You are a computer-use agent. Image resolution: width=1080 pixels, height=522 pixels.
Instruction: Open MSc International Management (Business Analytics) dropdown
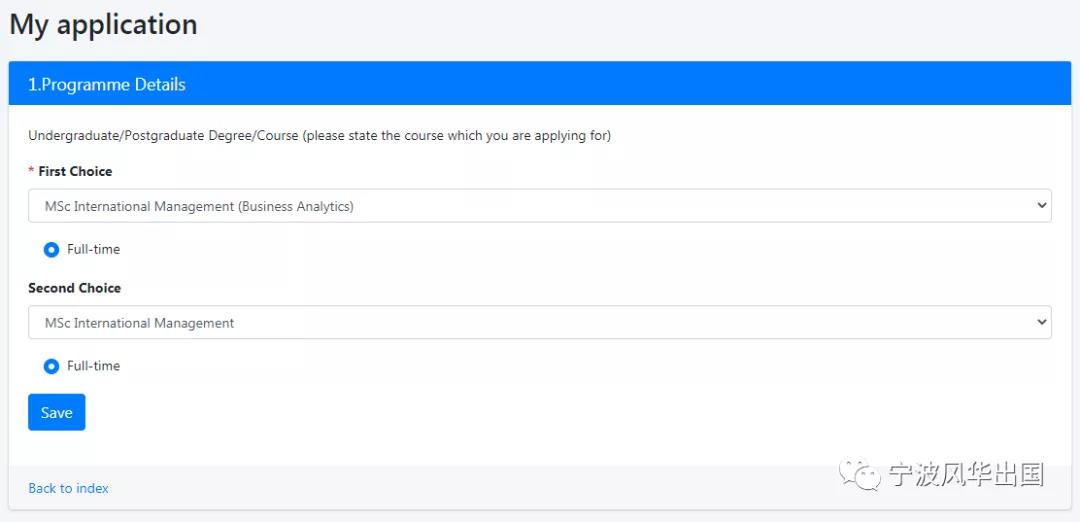[539, 206]
